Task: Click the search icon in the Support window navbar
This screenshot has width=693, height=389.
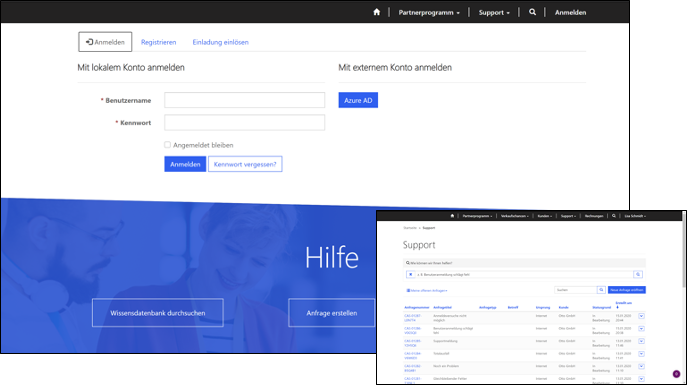Action: [614, 216]
